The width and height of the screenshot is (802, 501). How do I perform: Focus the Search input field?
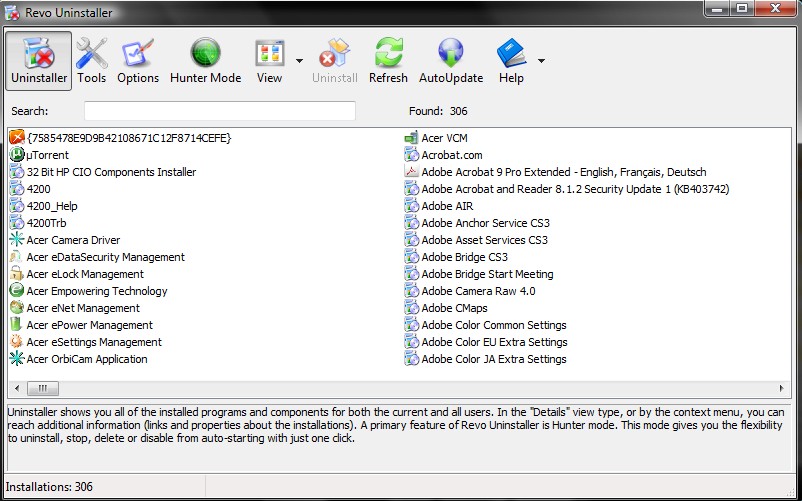coord(220,111)
